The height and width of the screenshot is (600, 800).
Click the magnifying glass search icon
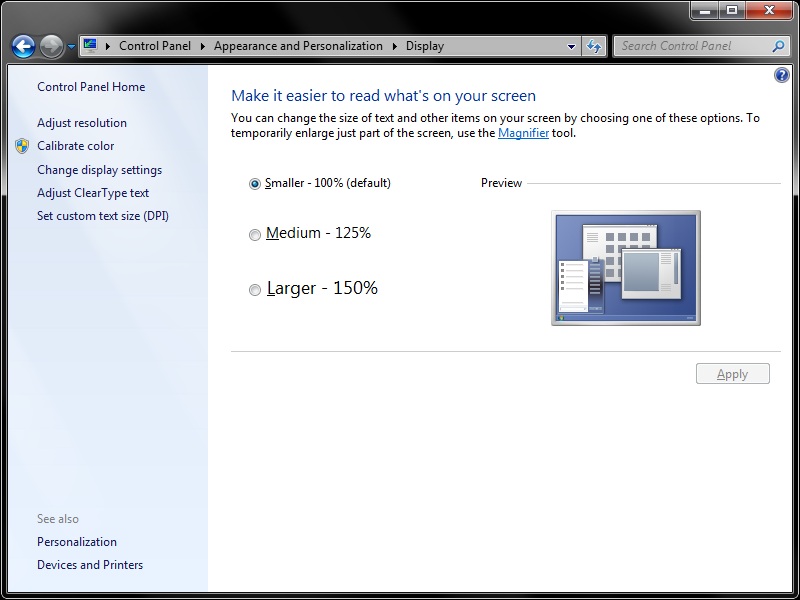[778, 46]
